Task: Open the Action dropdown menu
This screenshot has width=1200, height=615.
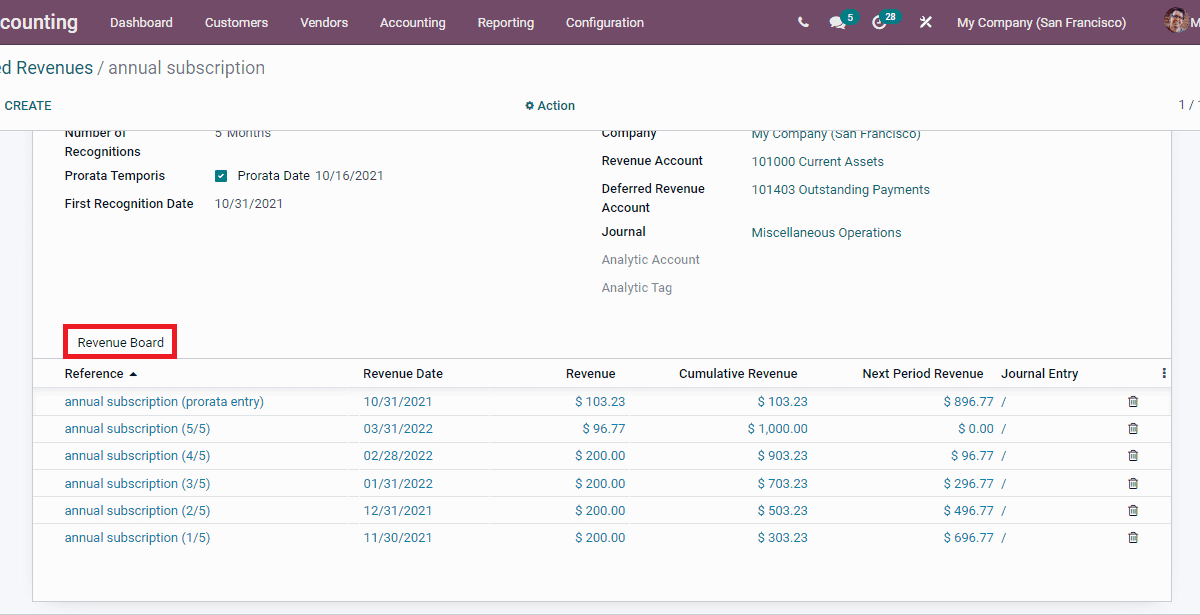Action: pyautogui.click(x=550, y=105)
